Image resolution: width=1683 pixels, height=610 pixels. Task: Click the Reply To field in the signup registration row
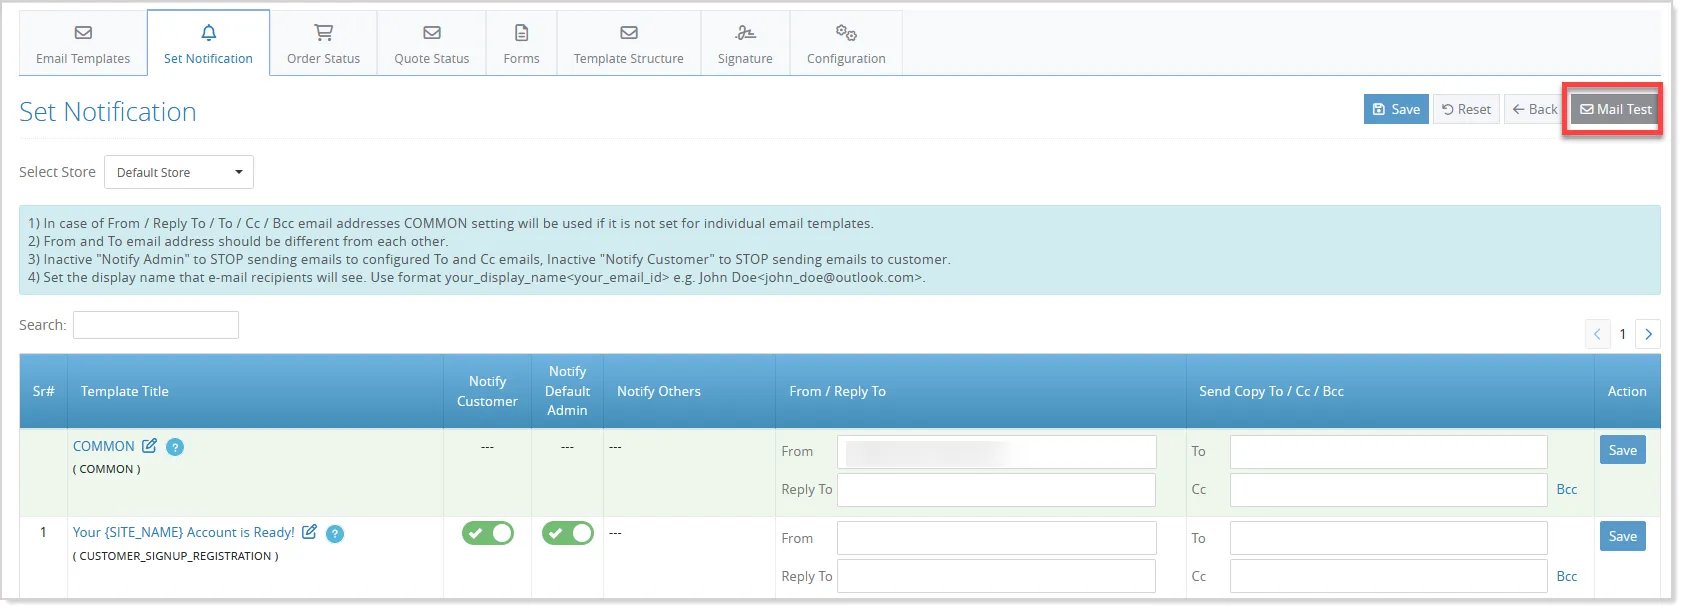coord(997,576)
